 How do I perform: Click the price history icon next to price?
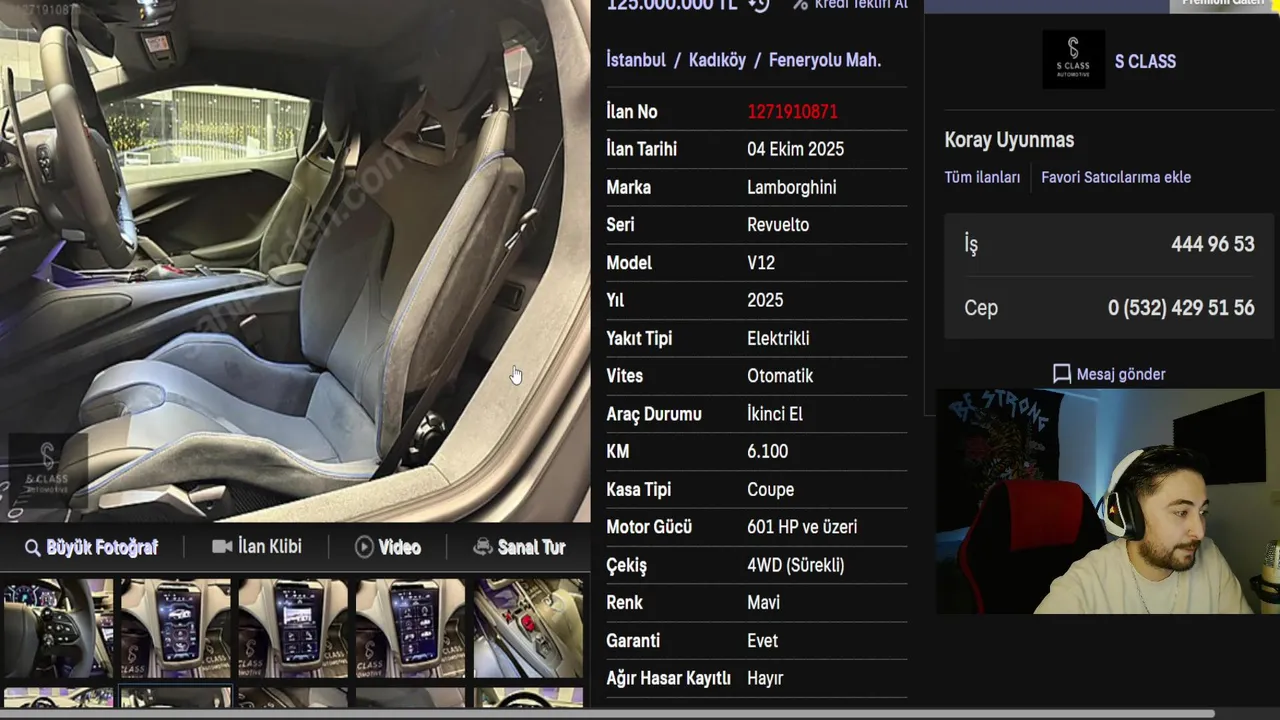pyautogui.click(x=759, y=5)
